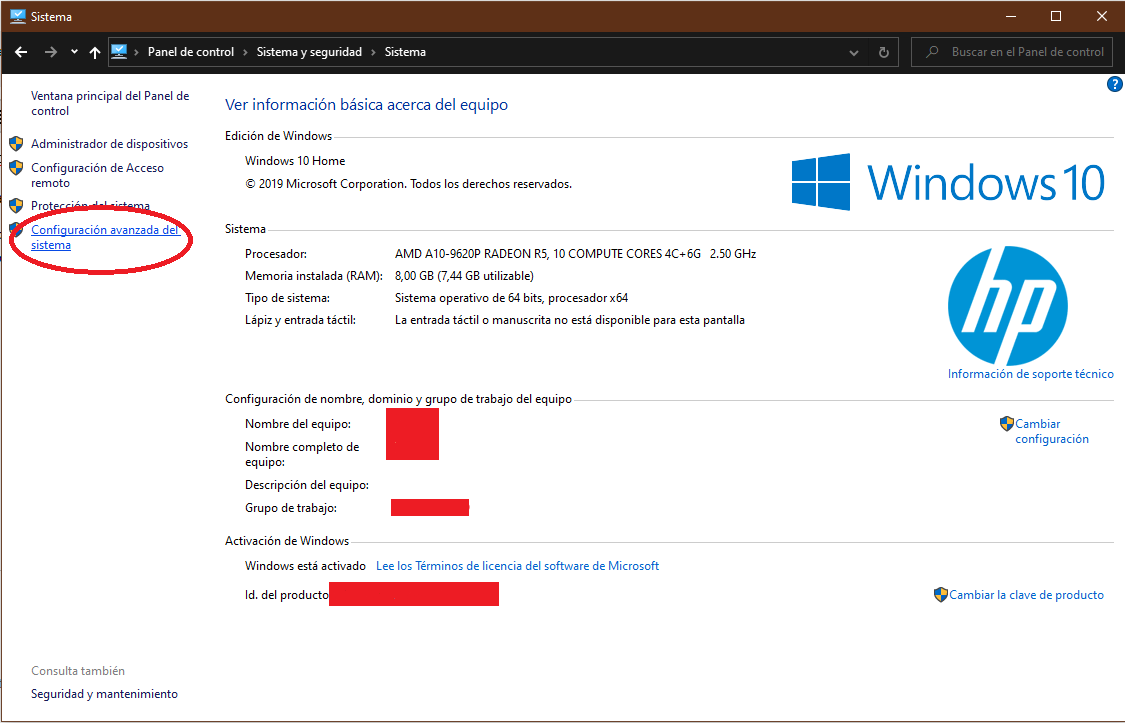This screenshot has height=723, width=1125.
Task: Select the touch input not available text
Action: click(x=570, y=320)
